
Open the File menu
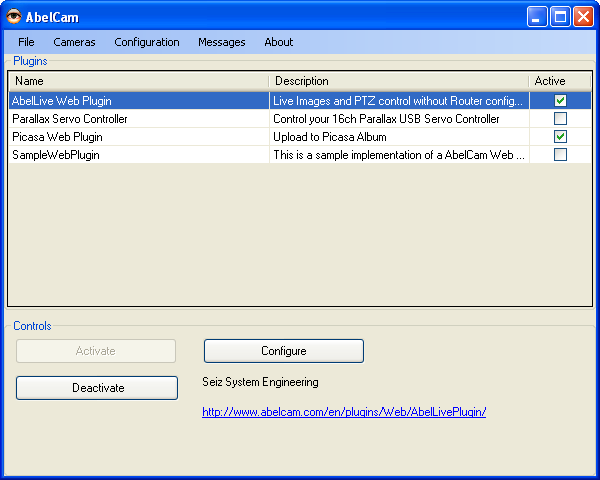(26, 42)
